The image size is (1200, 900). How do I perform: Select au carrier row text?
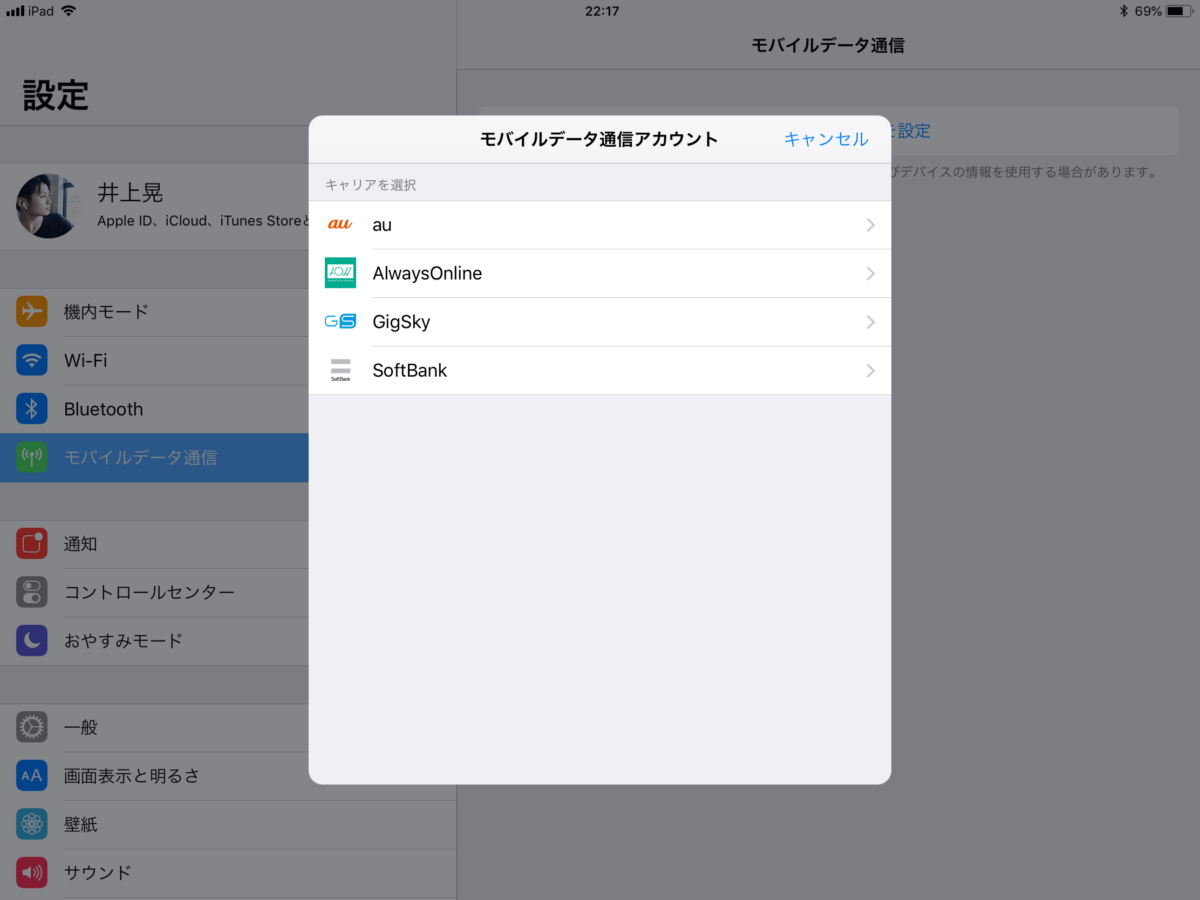tap(382, 225)
